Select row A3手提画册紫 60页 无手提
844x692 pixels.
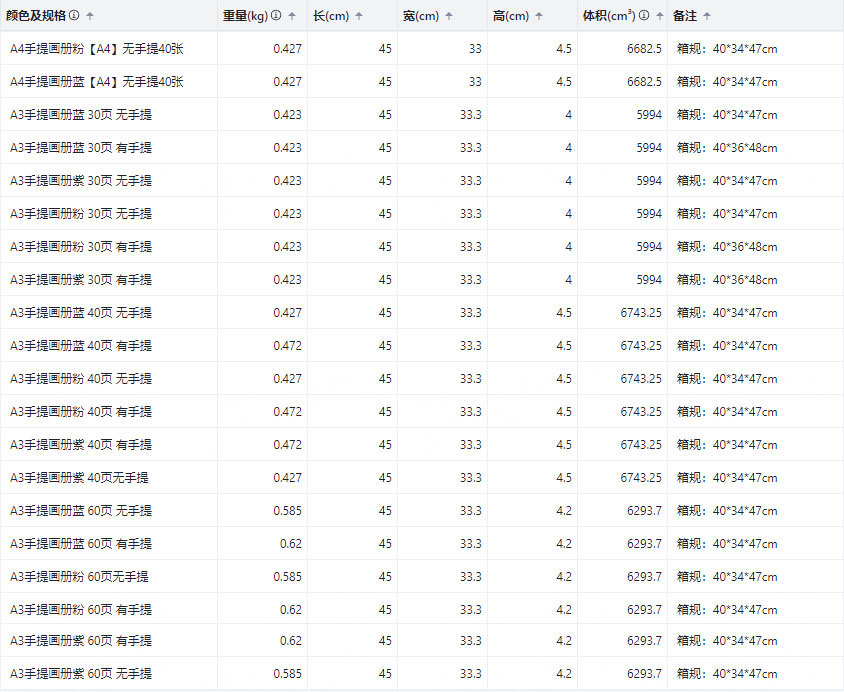[x=422, y=673]
